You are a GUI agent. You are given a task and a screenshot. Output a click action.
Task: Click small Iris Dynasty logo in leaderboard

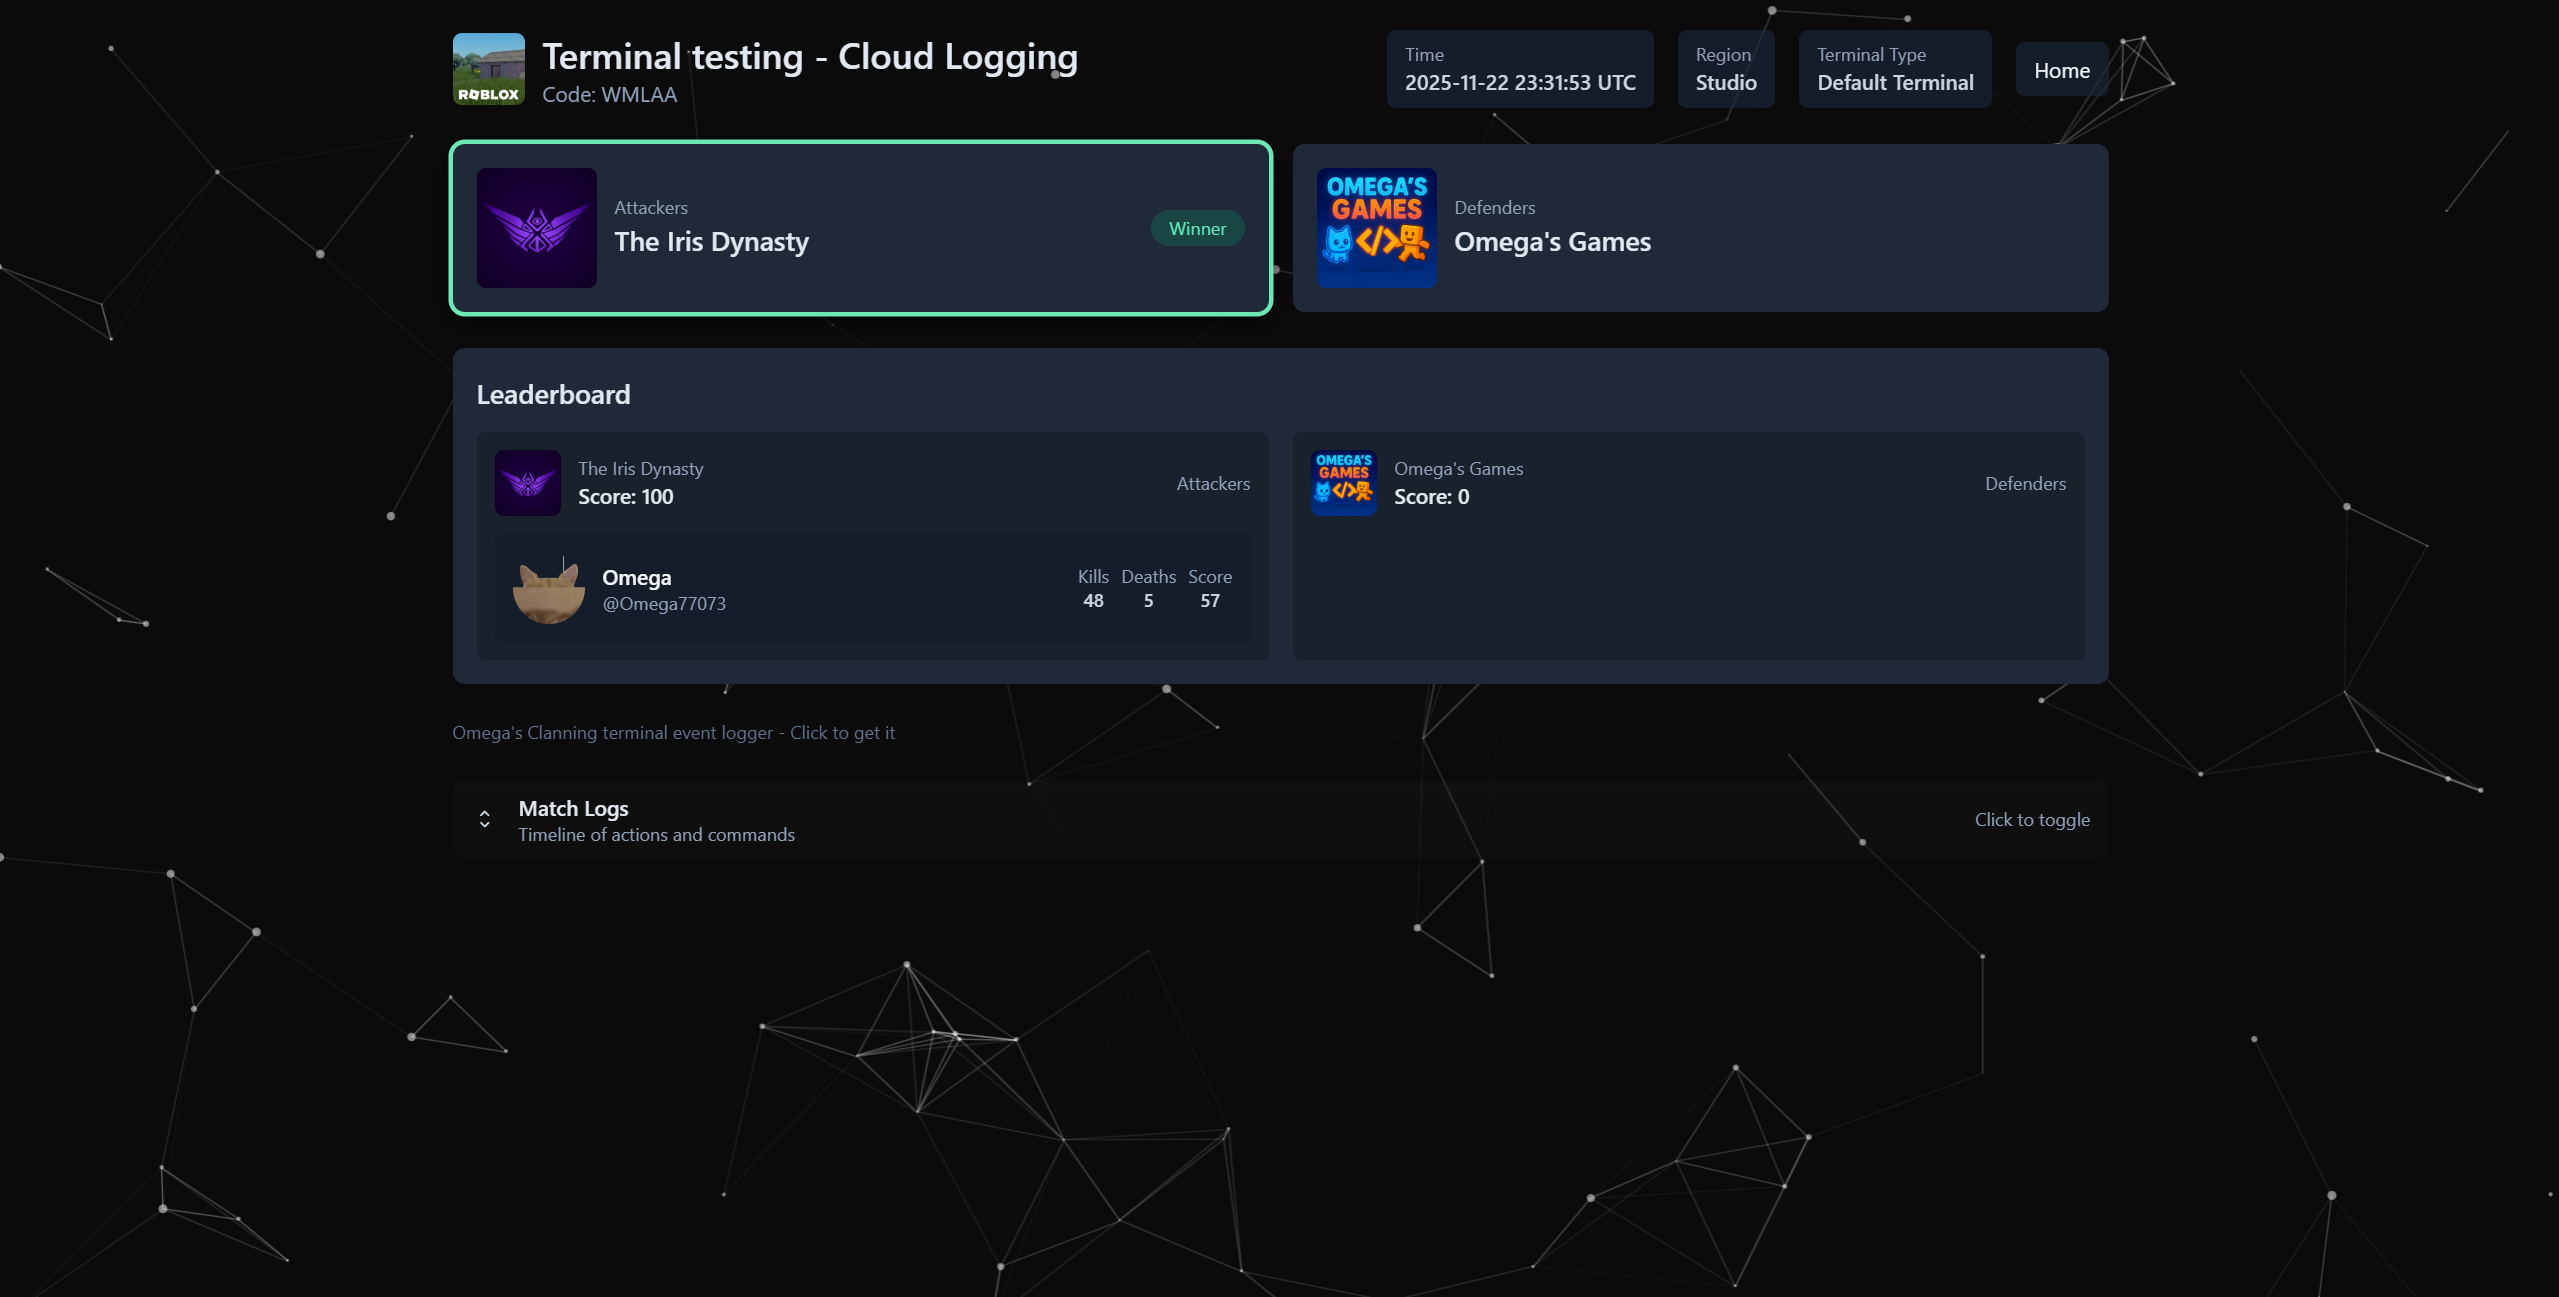pyautogui.click(x=527, y=483)
